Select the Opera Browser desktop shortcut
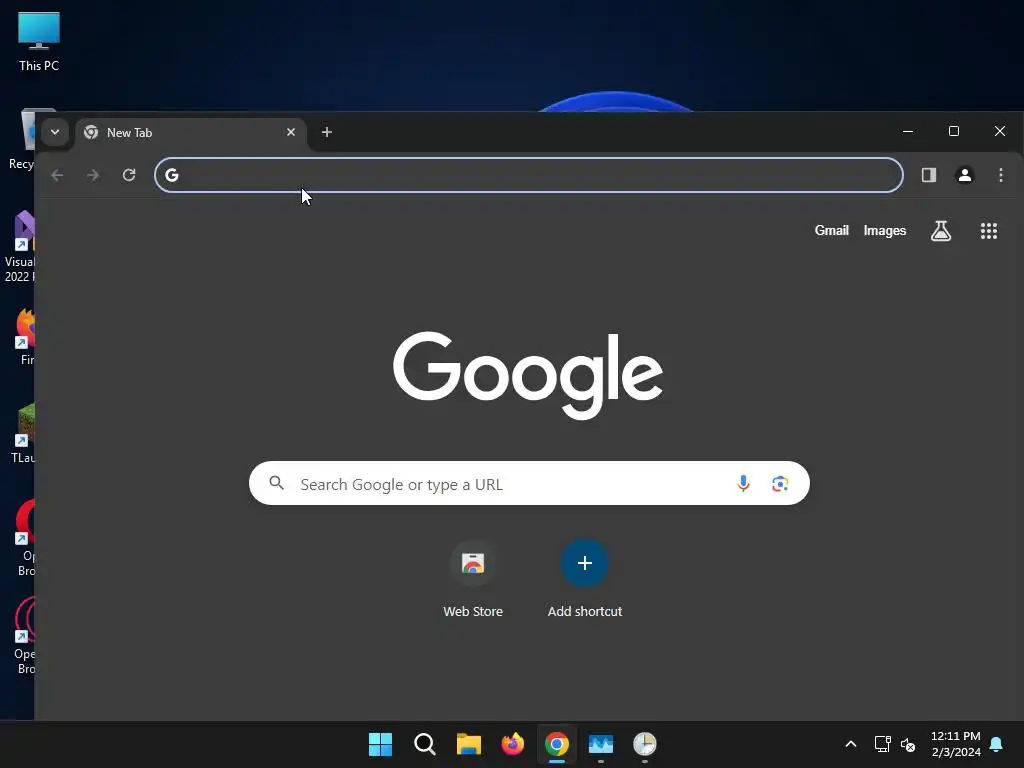 (x=25, y=538)
